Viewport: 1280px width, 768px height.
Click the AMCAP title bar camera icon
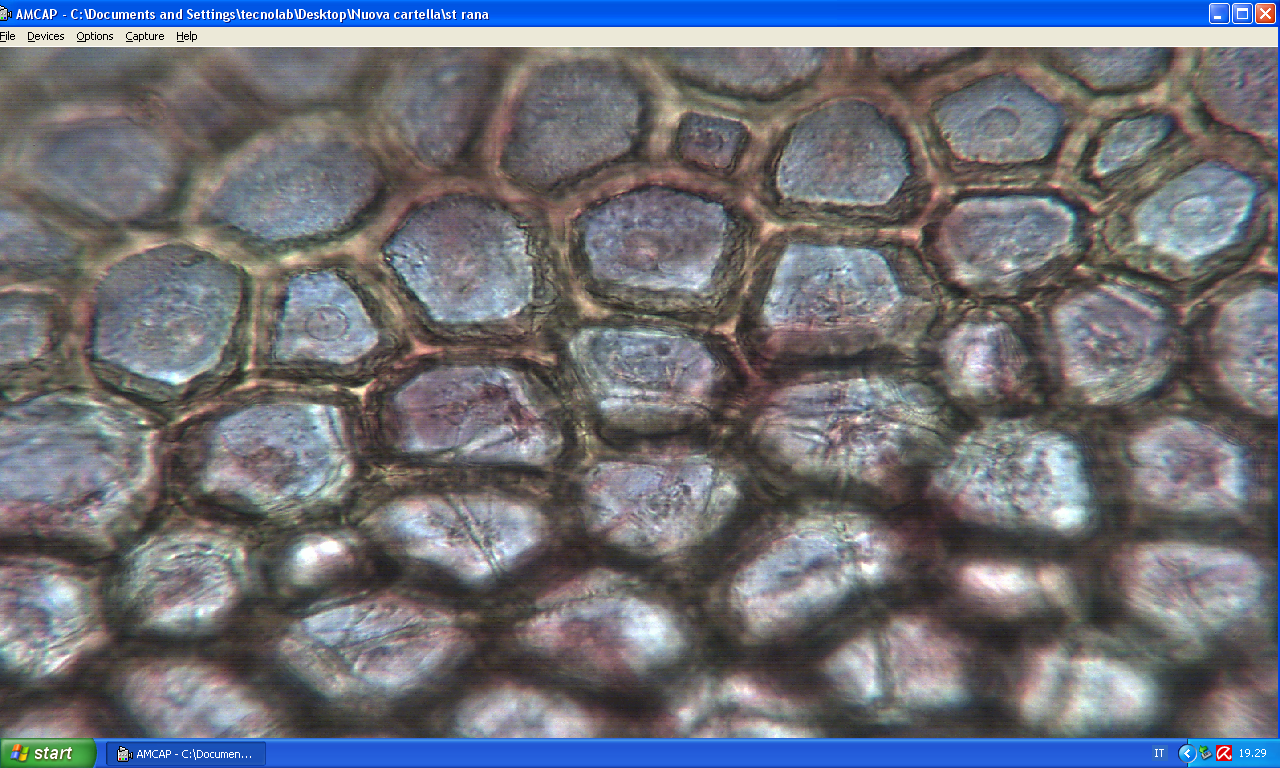point(5,14)
